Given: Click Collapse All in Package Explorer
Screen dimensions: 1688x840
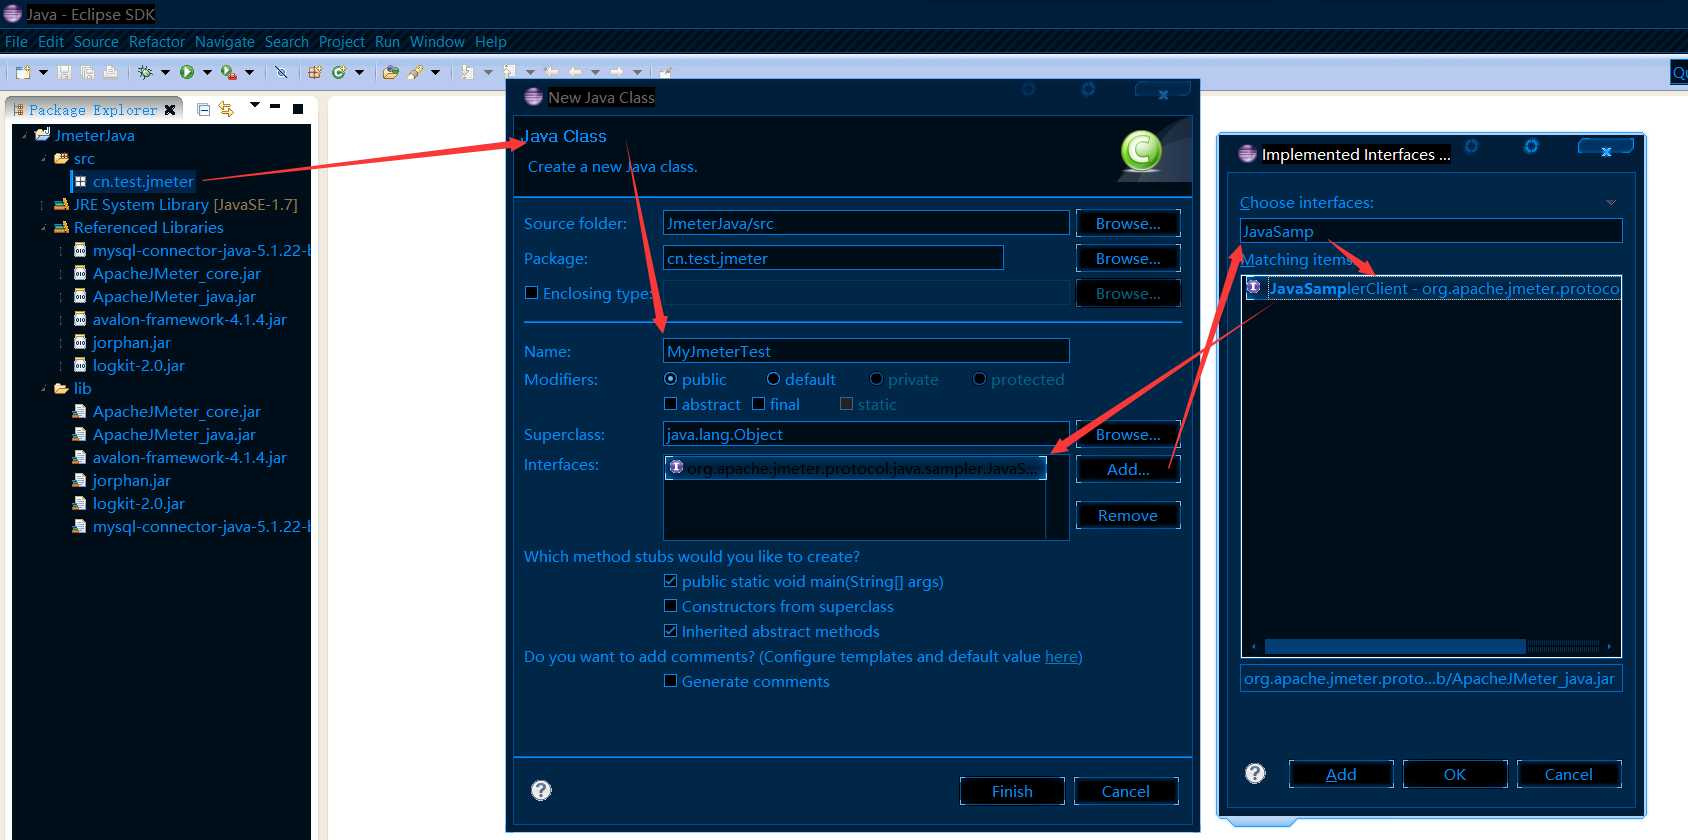Looking at the screenshot, I should click(203, 109).
